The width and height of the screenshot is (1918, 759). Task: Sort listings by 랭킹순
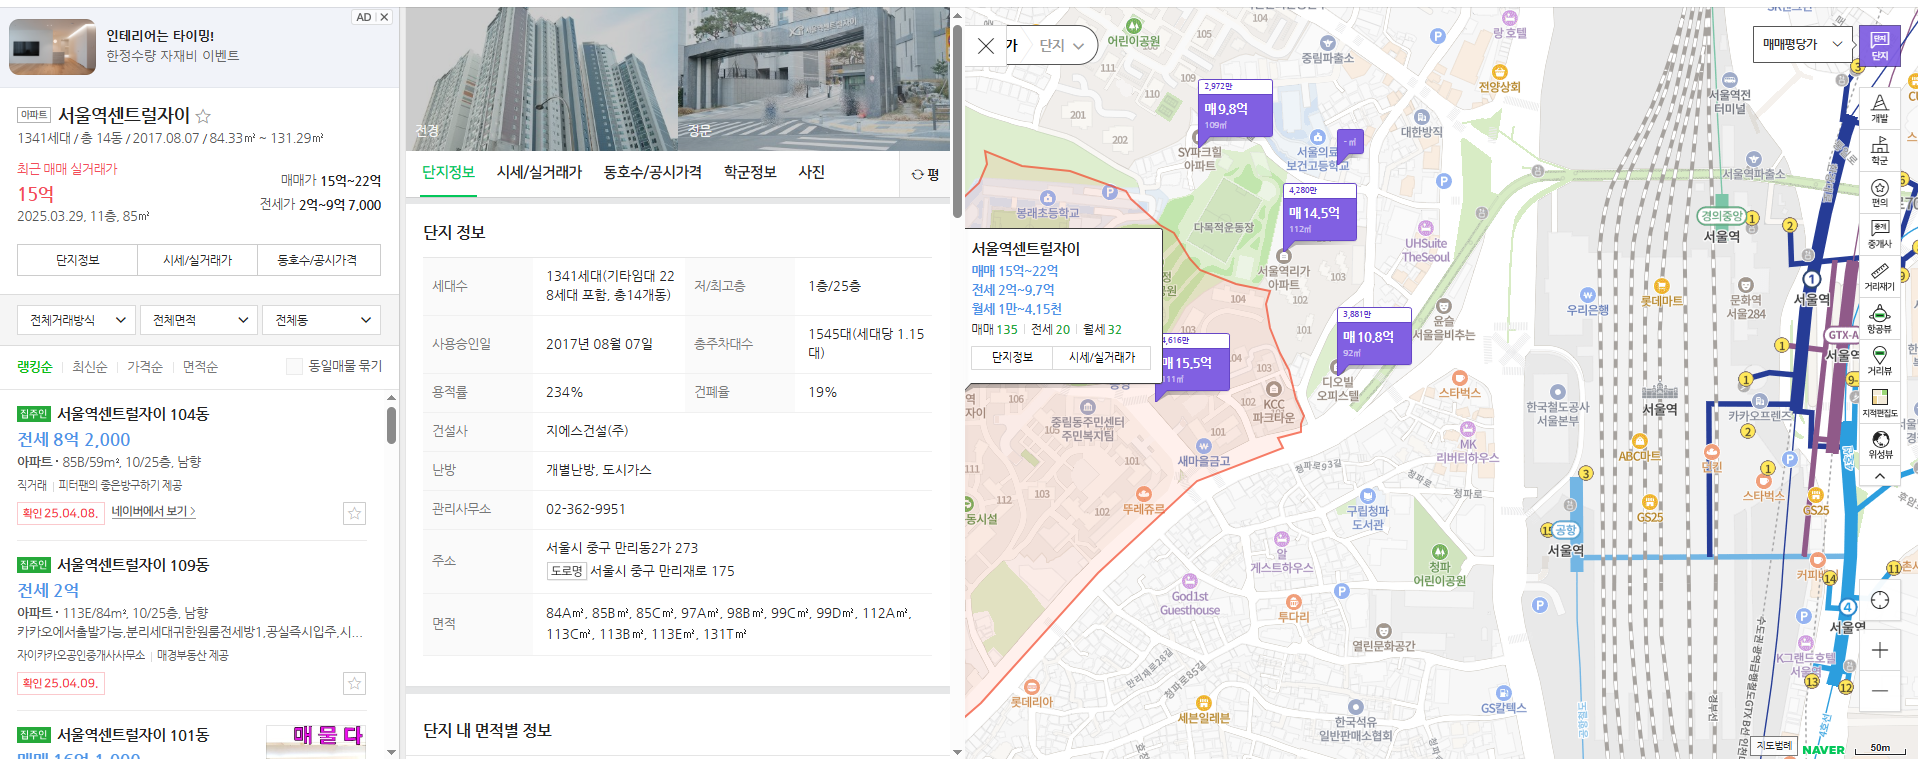pyautogui.click(x=35, y=367)
